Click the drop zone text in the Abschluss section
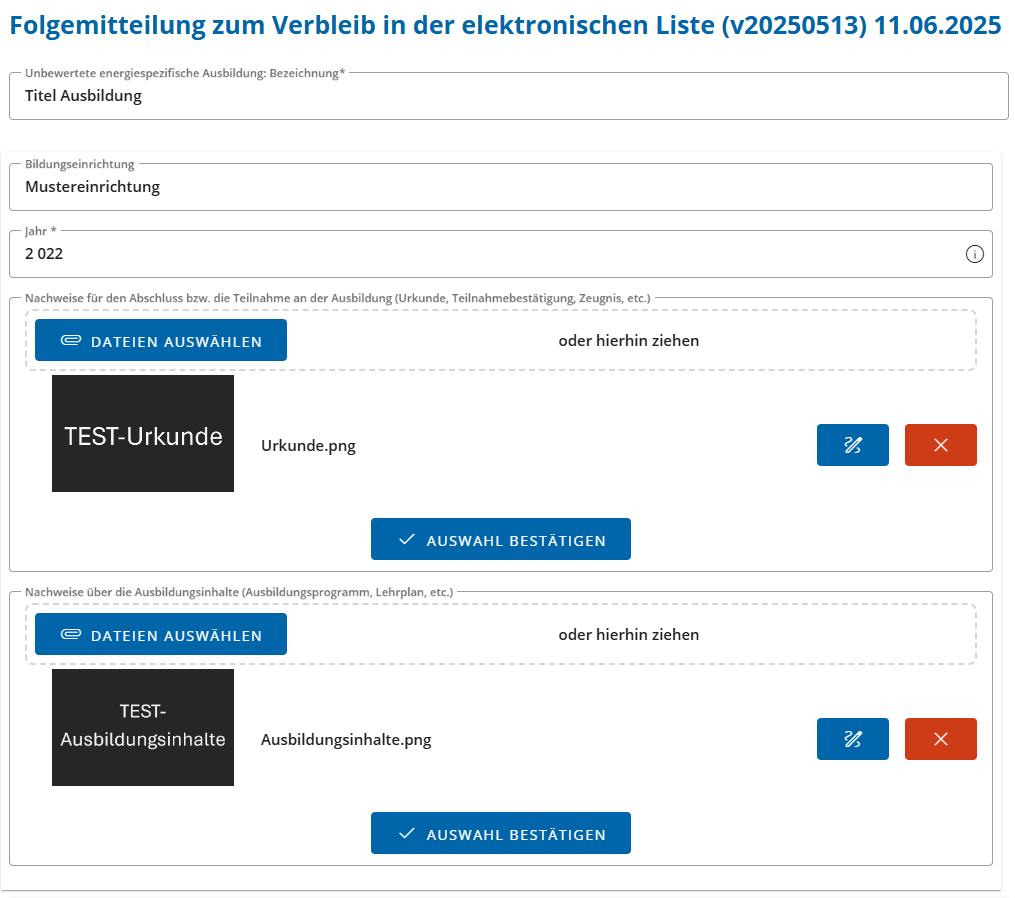Viewport: 1015px width, 898px height. pyautogui.click(x=629, y=341)
